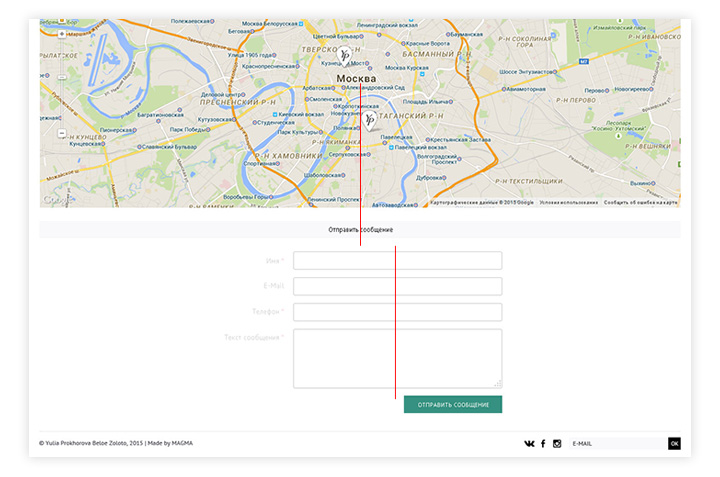Click the Google logo on map

[56, 200]
